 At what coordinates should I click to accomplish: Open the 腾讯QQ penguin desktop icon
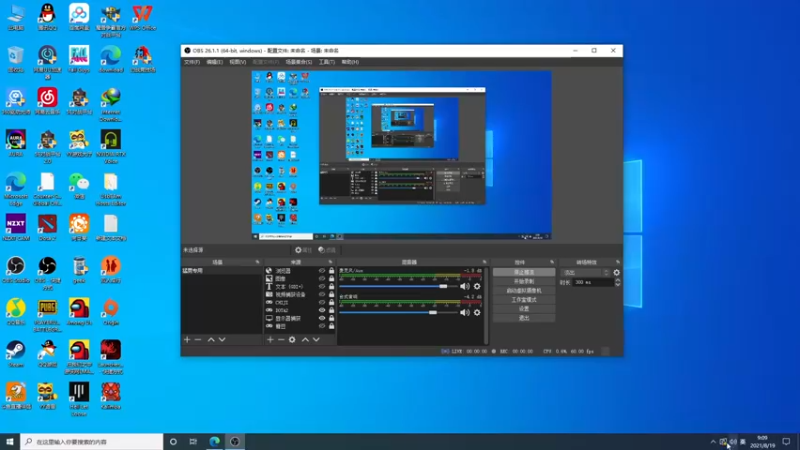[x=47, y=17]
